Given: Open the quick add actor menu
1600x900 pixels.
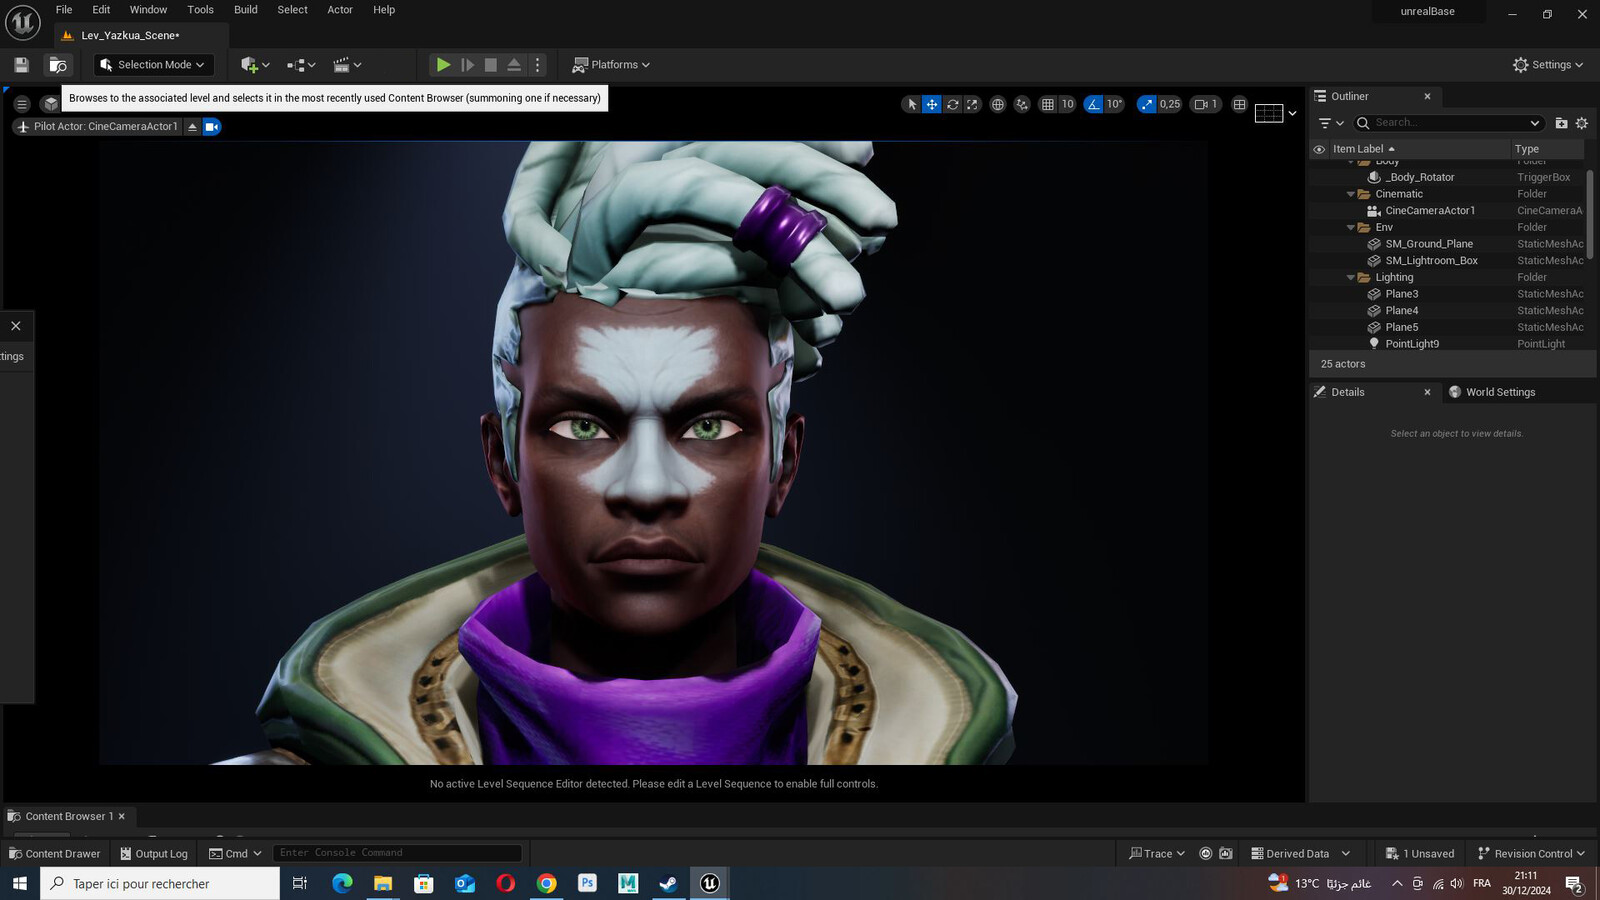Looking at the screenshot, I should coord(255,65).
